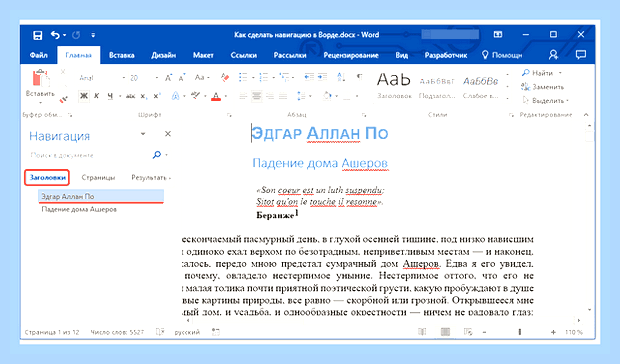Redo with the grayed circular arrow icon

76,35
